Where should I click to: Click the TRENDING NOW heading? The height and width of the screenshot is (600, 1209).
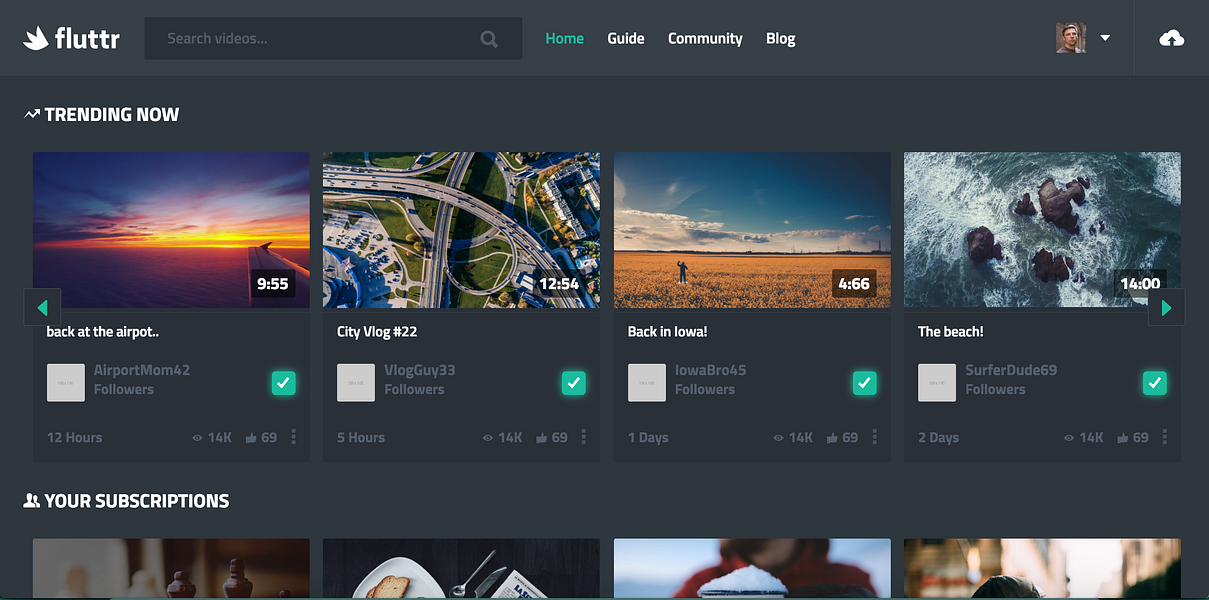112,115
